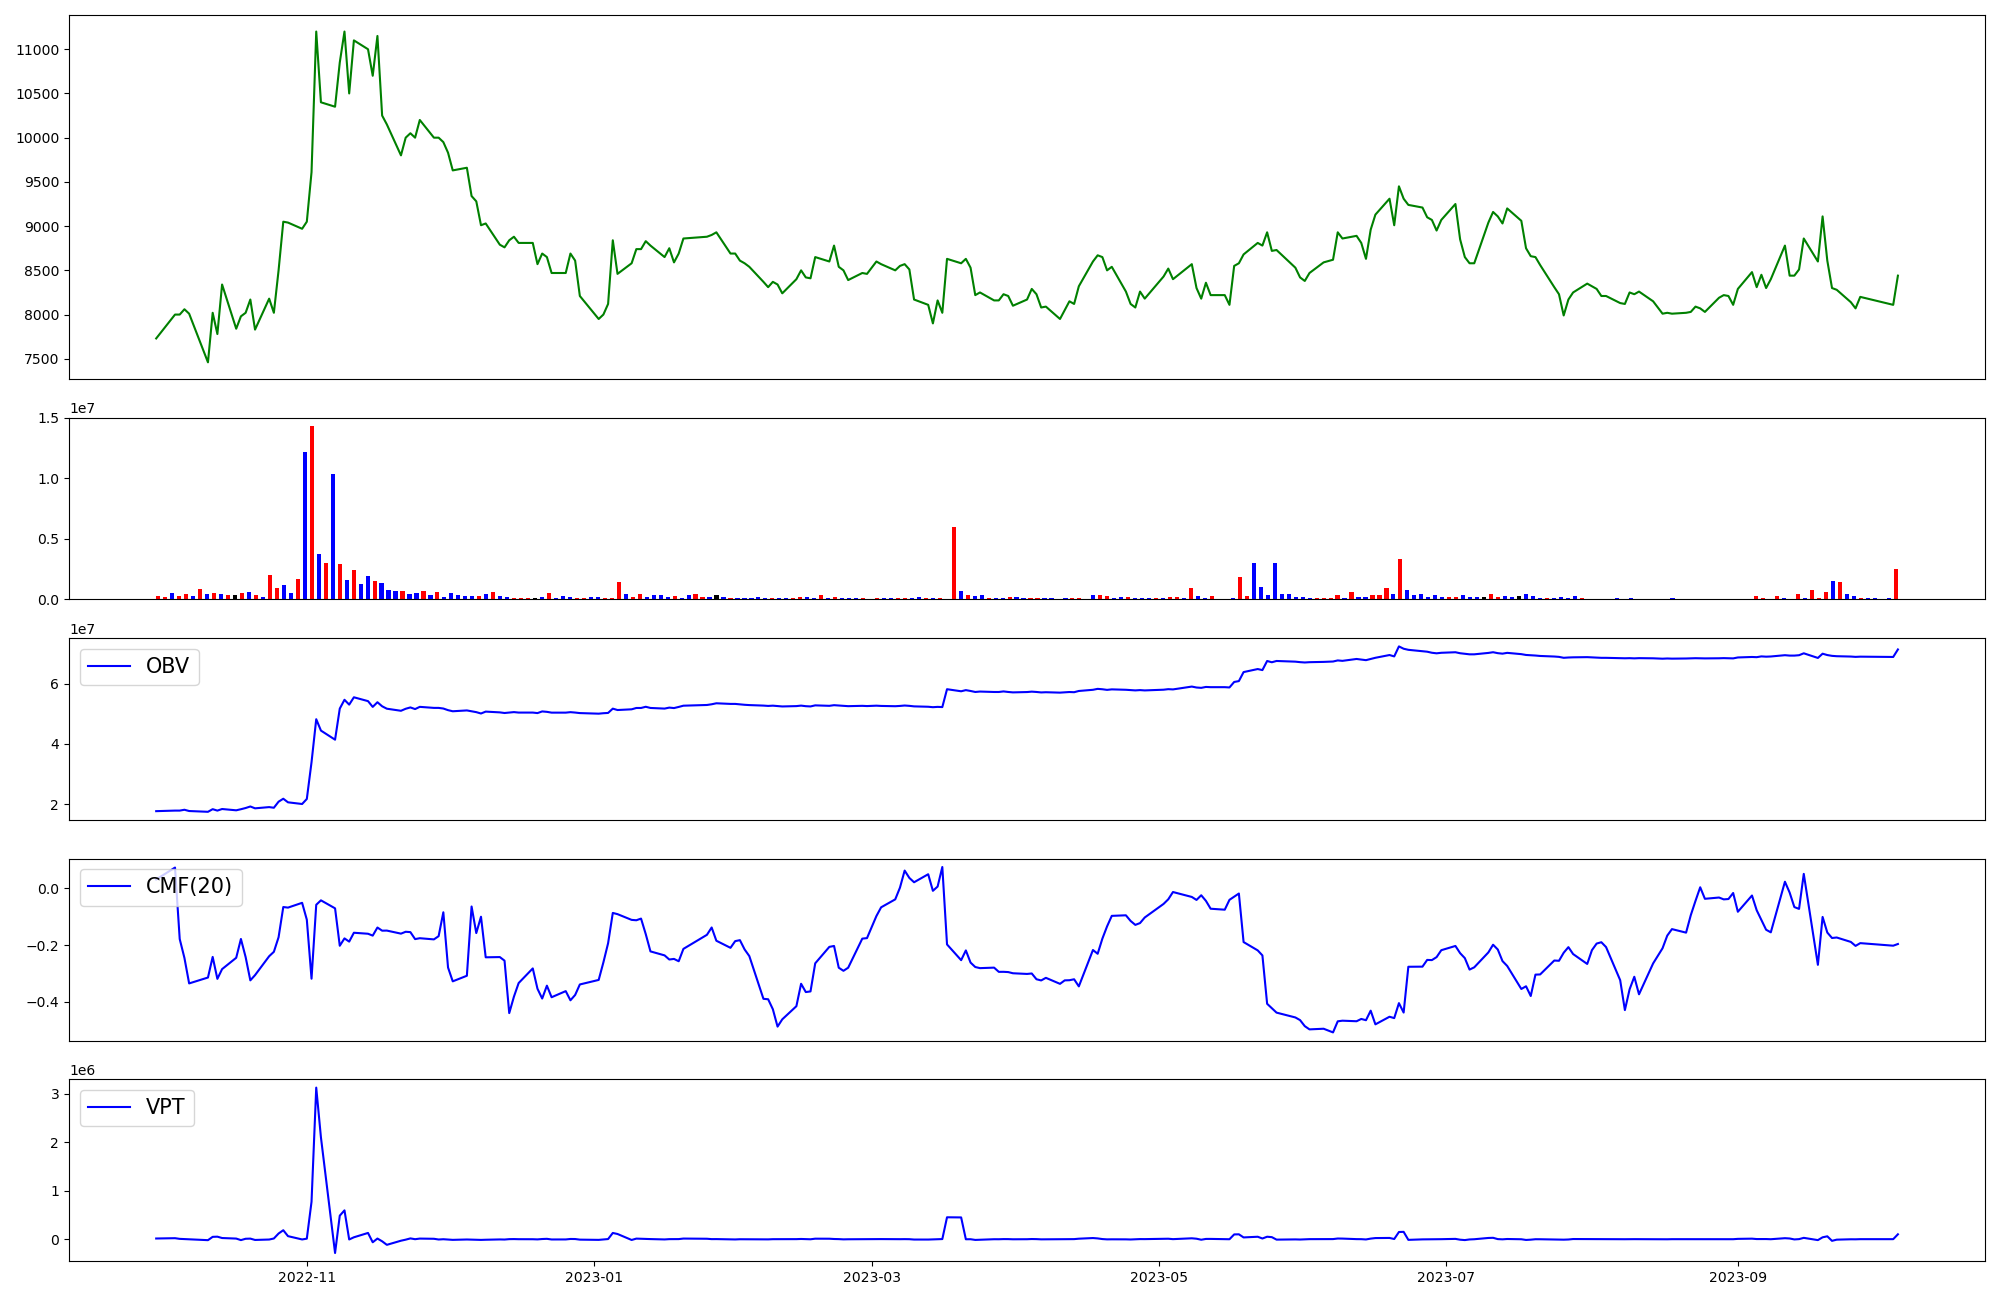Click the tallest red volume bar

[312, 512]
